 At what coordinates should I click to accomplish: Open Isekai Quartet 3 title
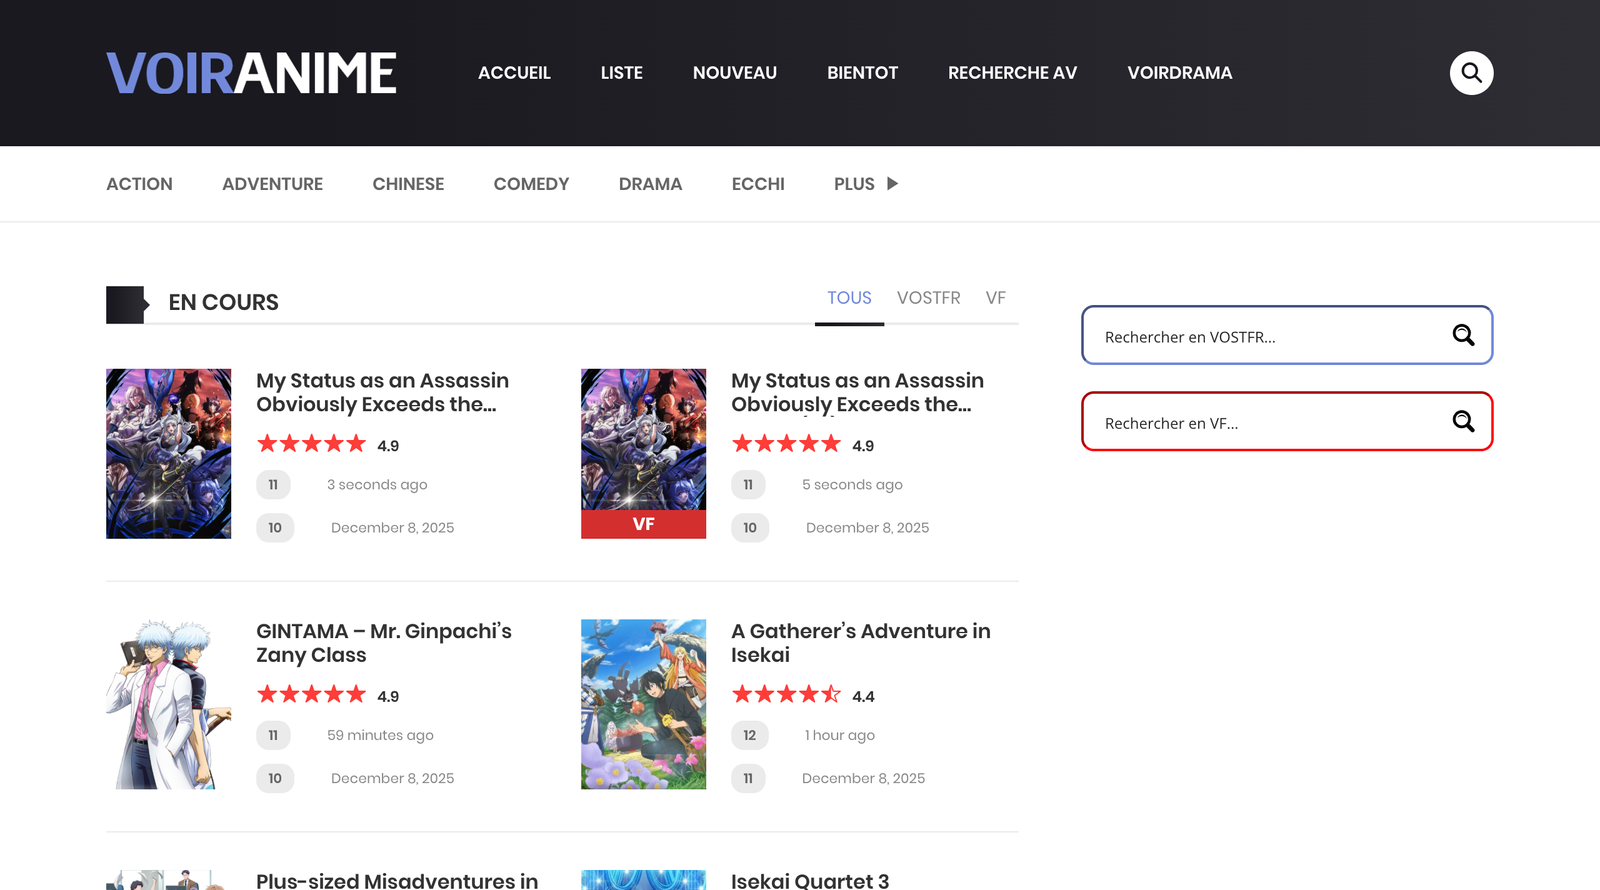(x=810, y=880)
